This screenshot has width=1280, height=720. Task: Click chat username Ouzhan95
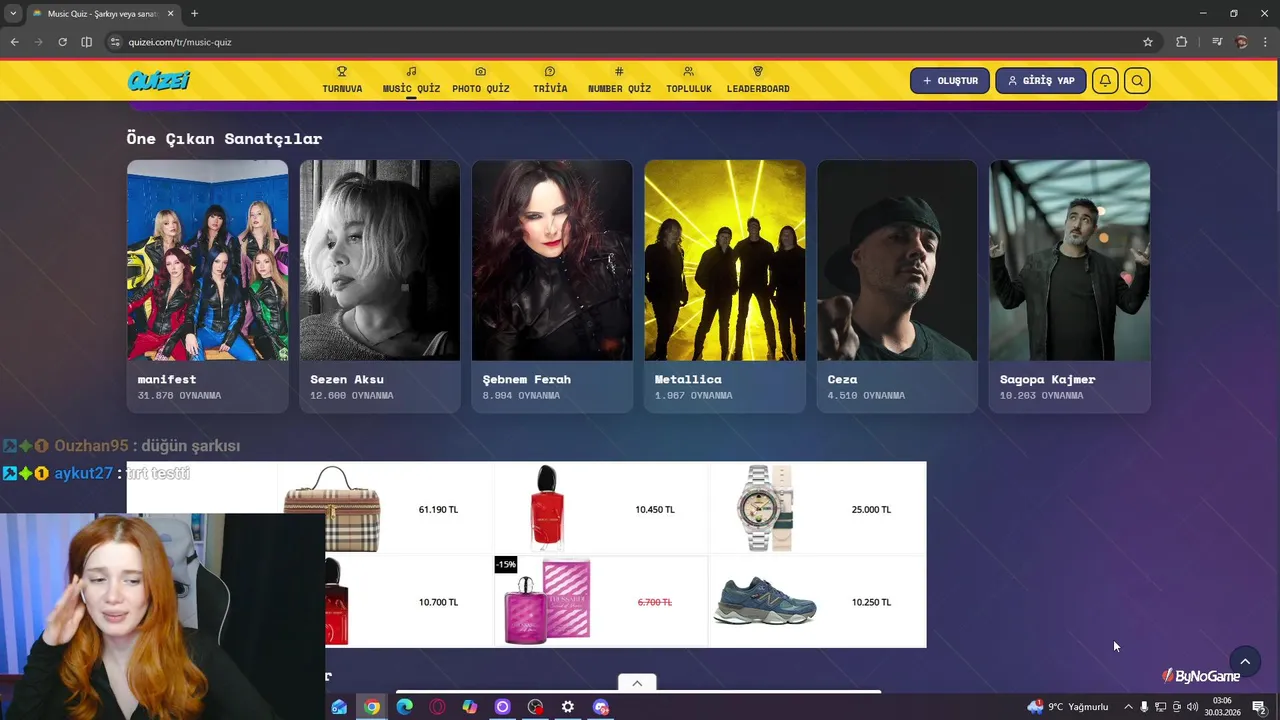coord(91,446)
